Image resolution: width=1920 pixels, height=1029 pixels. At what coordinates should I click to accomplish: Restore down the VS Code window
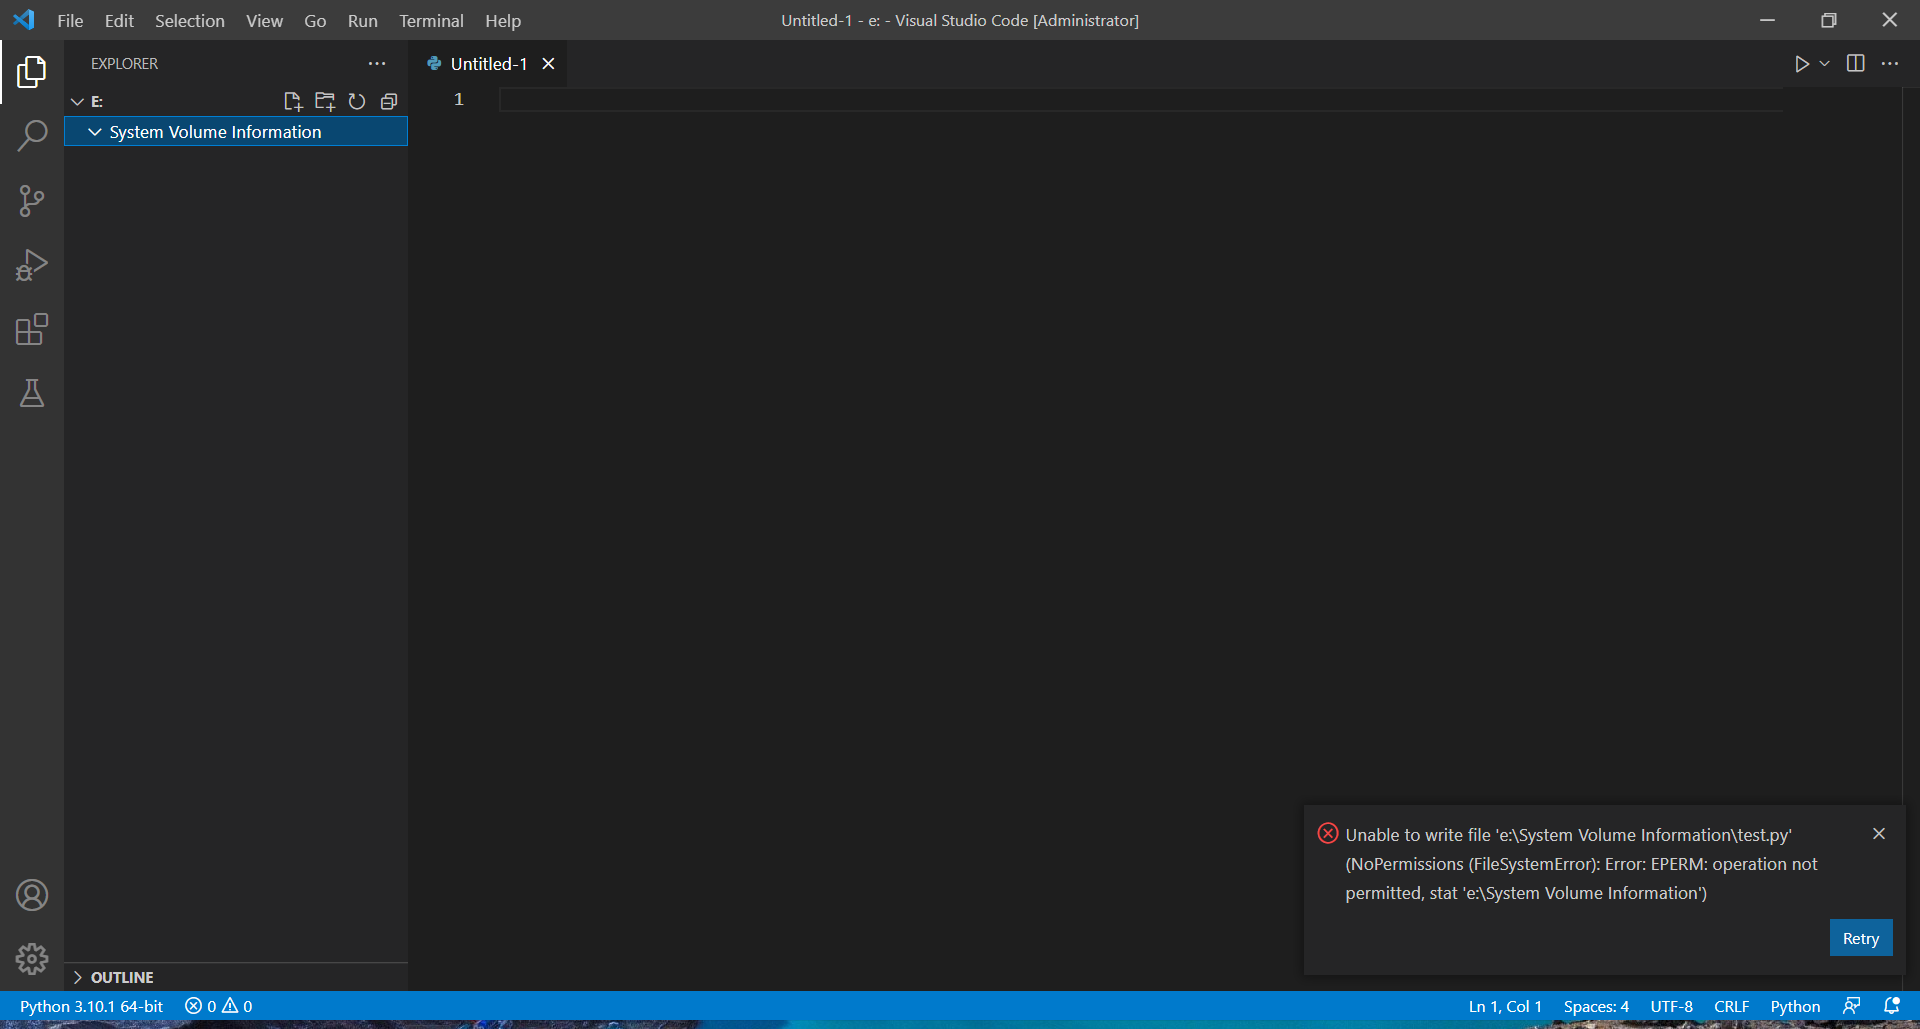(1828, 20)
